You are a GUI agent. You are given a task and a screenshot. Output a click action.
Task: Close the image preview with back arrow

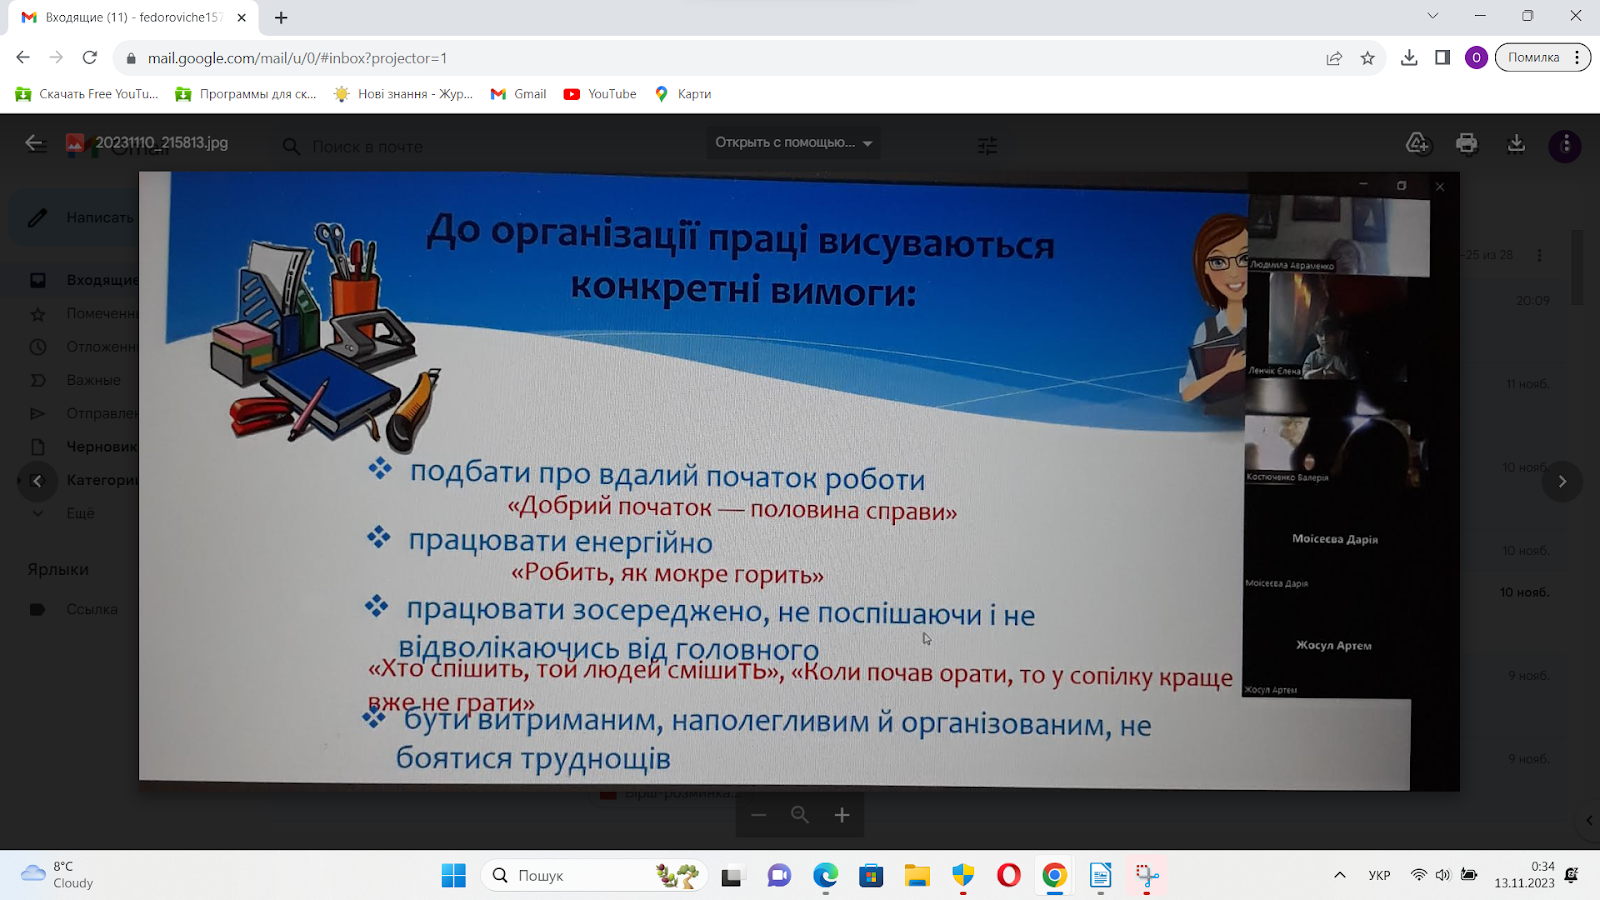pyautogui.click(x=34, y=143)
